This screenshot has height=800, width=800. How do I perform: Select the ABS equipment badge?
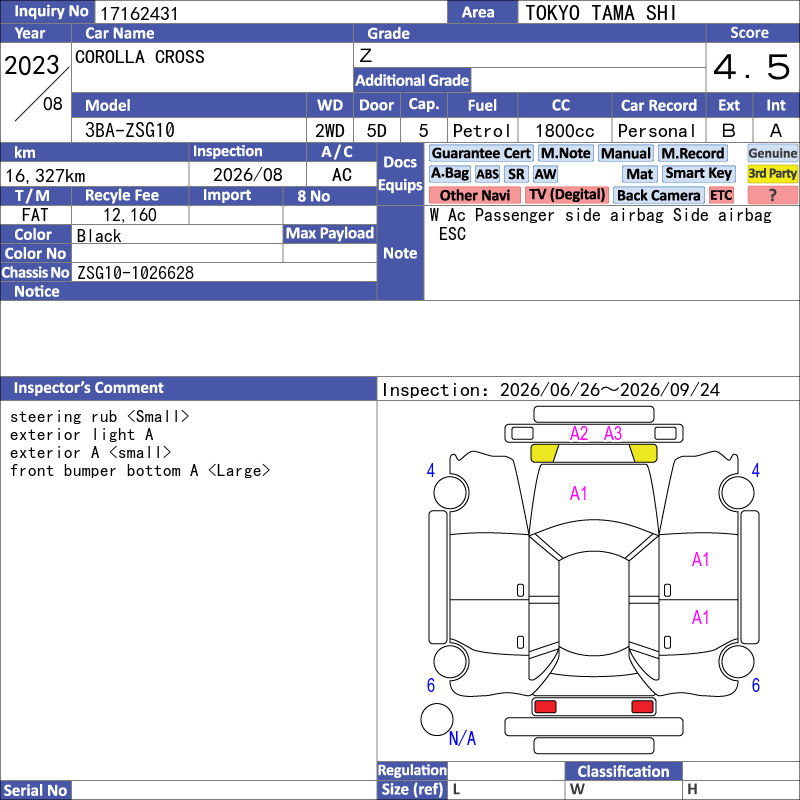487,174
